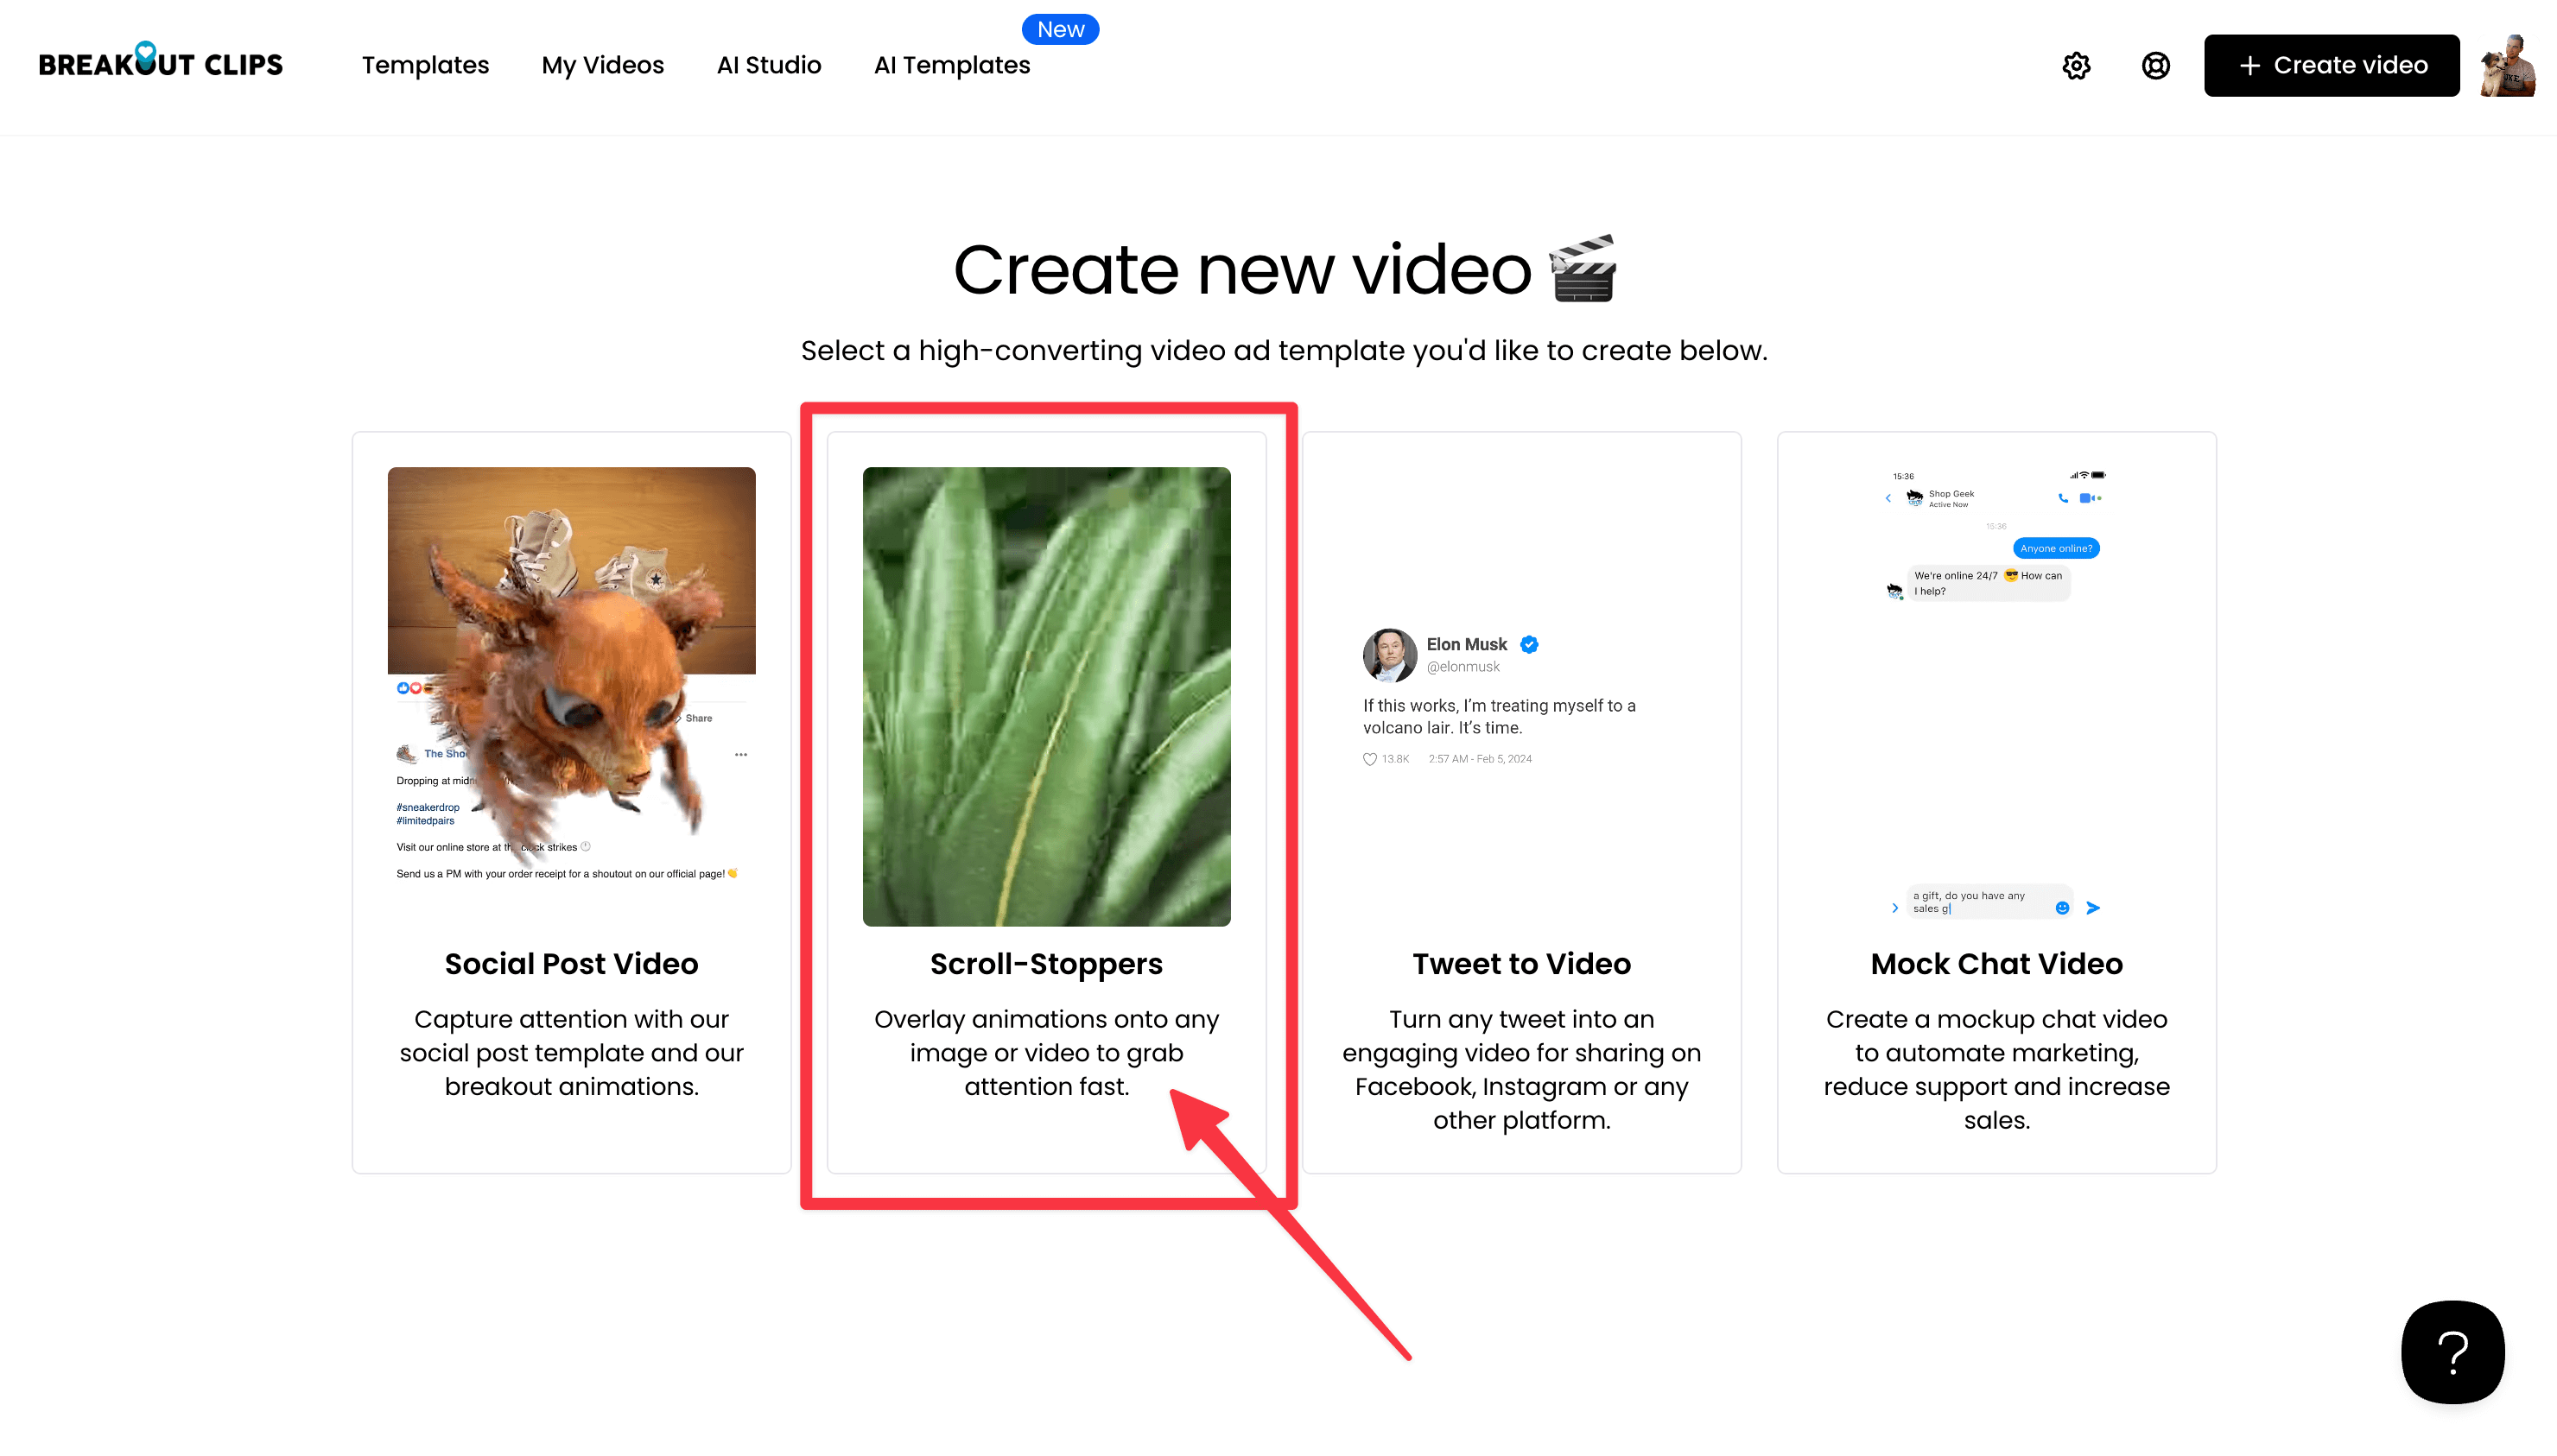Click the blue New badge
2557x1456 pixels.
coord(1060,29)
